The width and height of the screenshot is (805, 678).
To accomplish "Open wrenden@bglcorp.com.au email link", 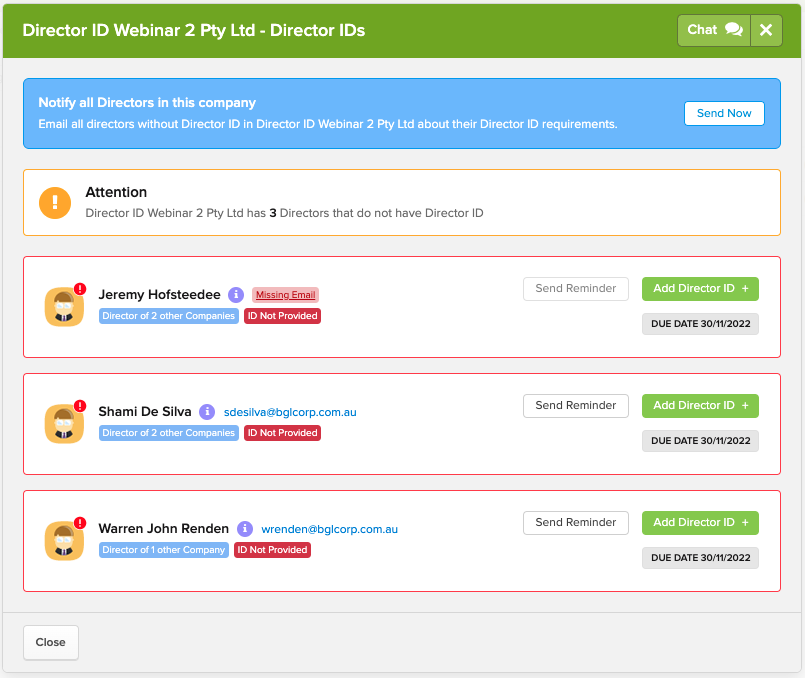I will point(329,529).
